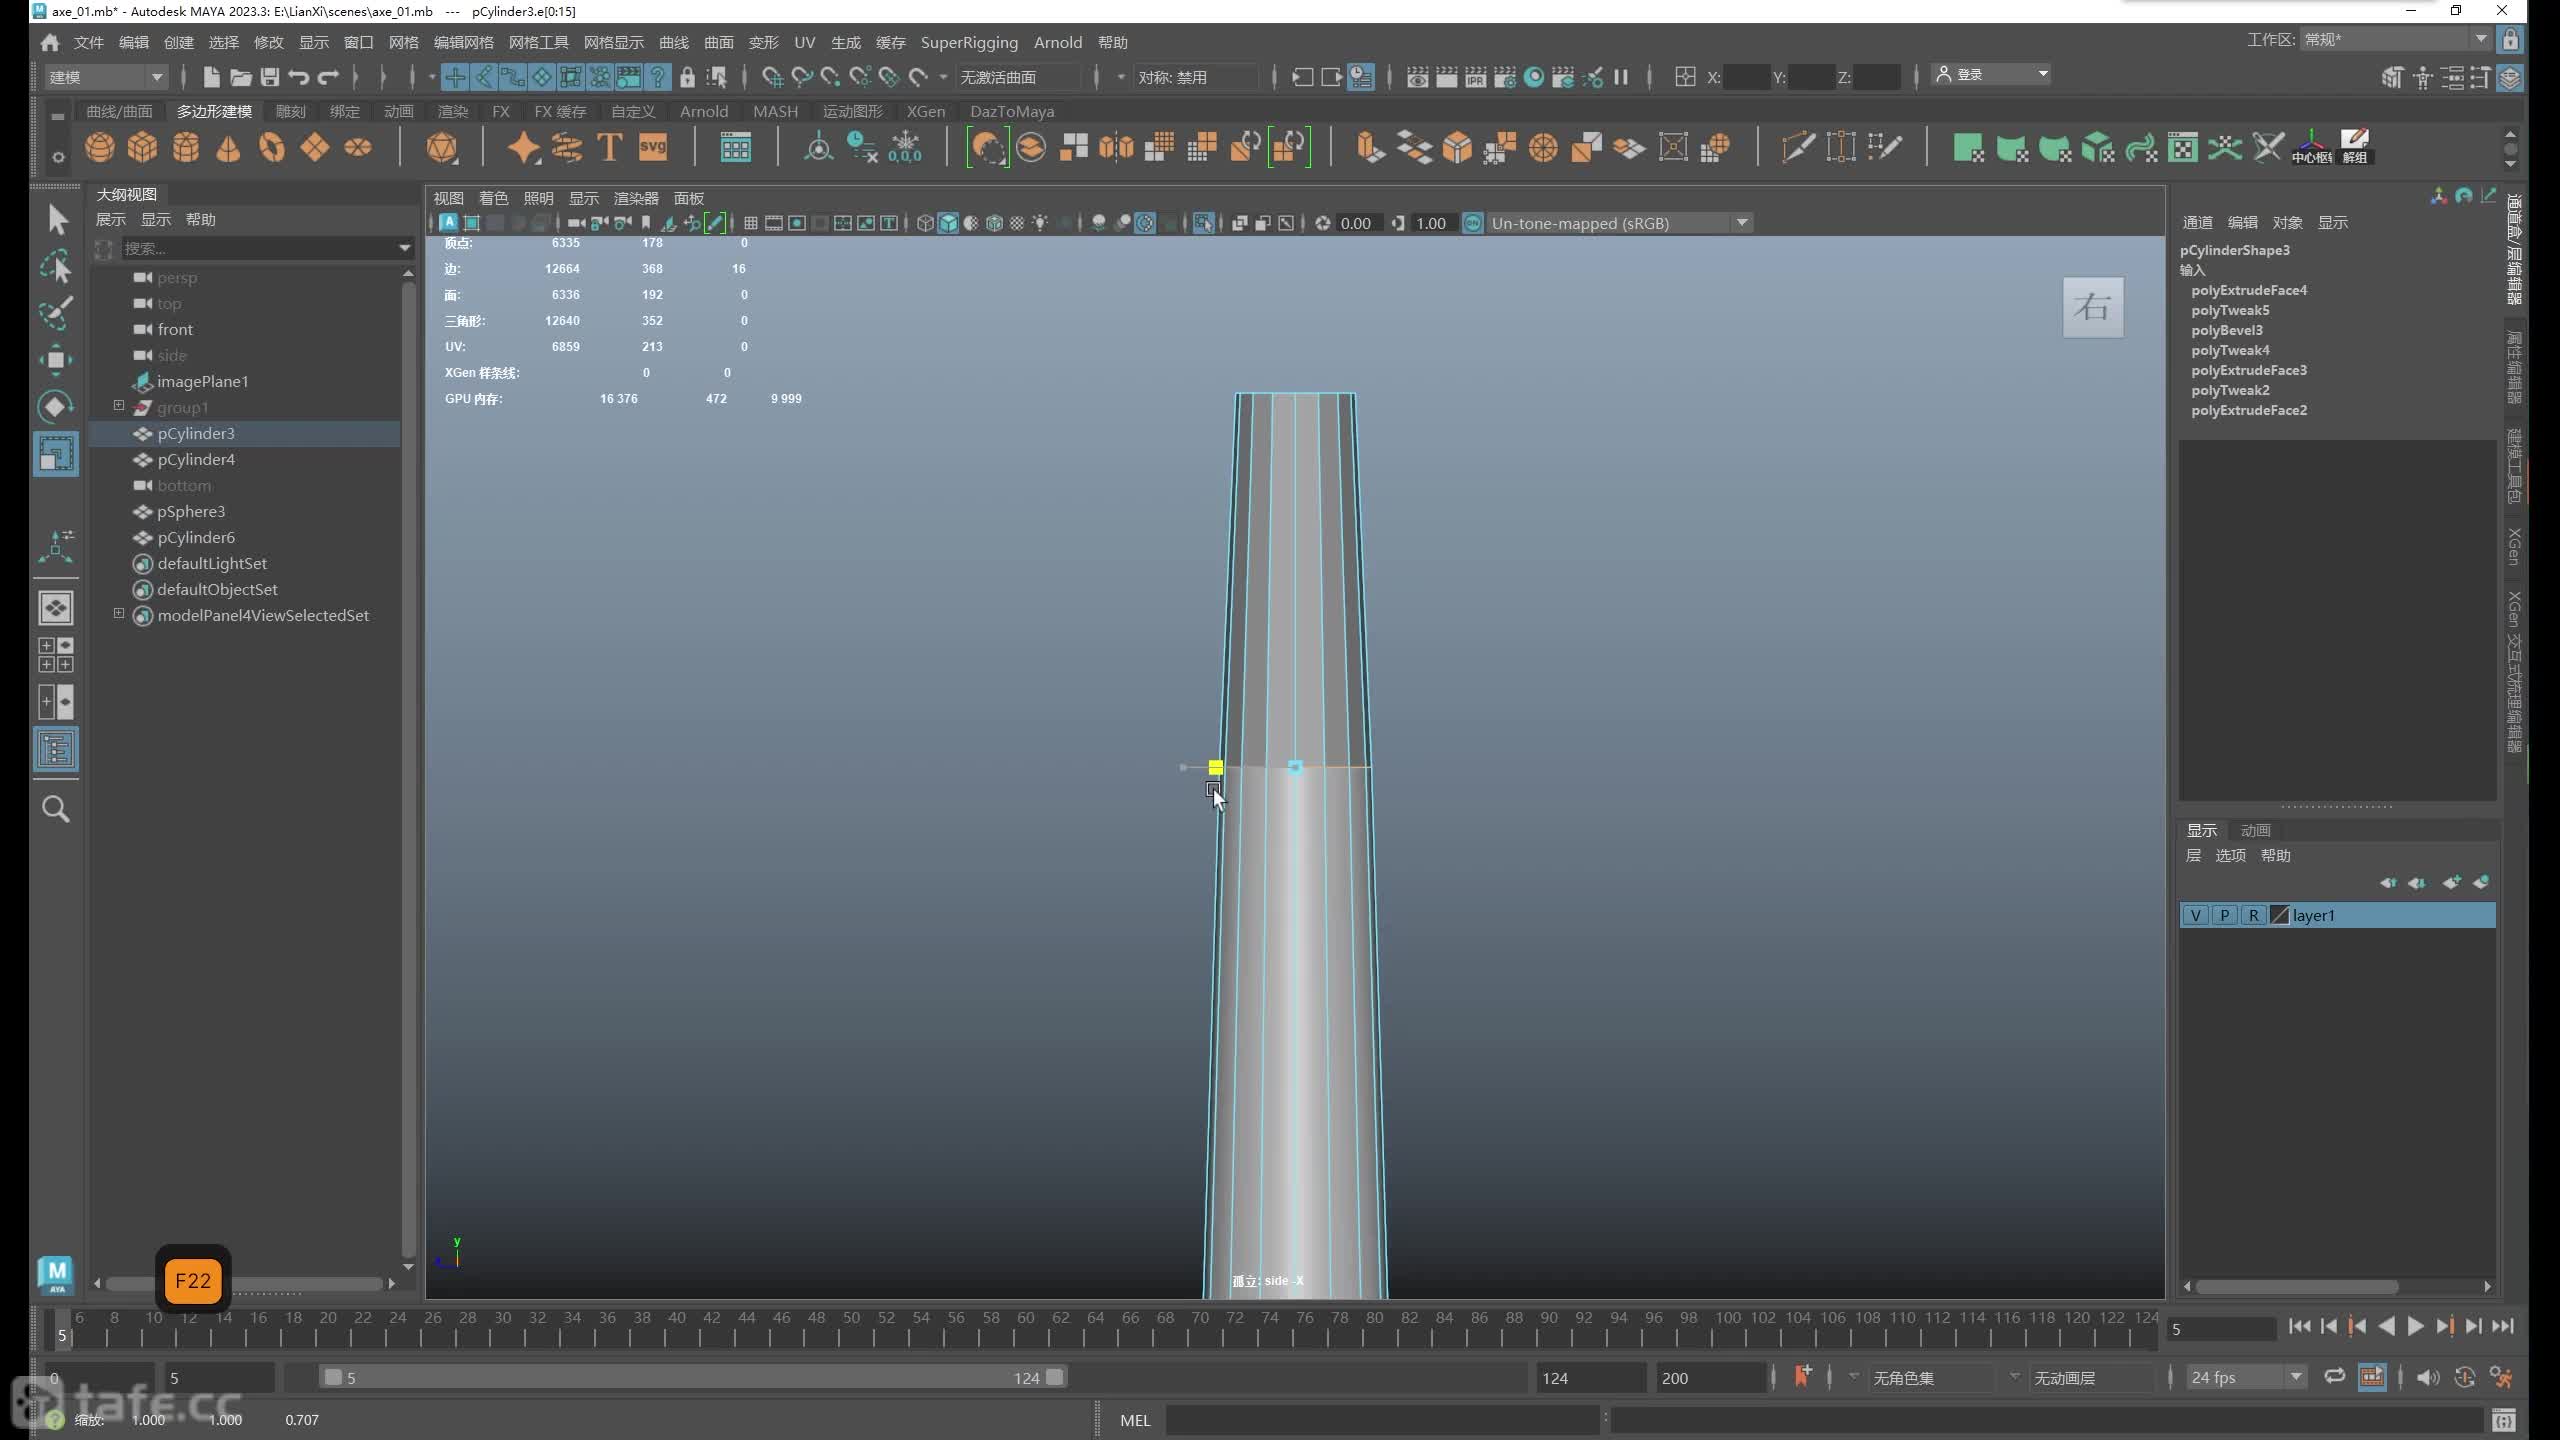
Task: Open the 网格工具 menu
Action: (539, 42)
